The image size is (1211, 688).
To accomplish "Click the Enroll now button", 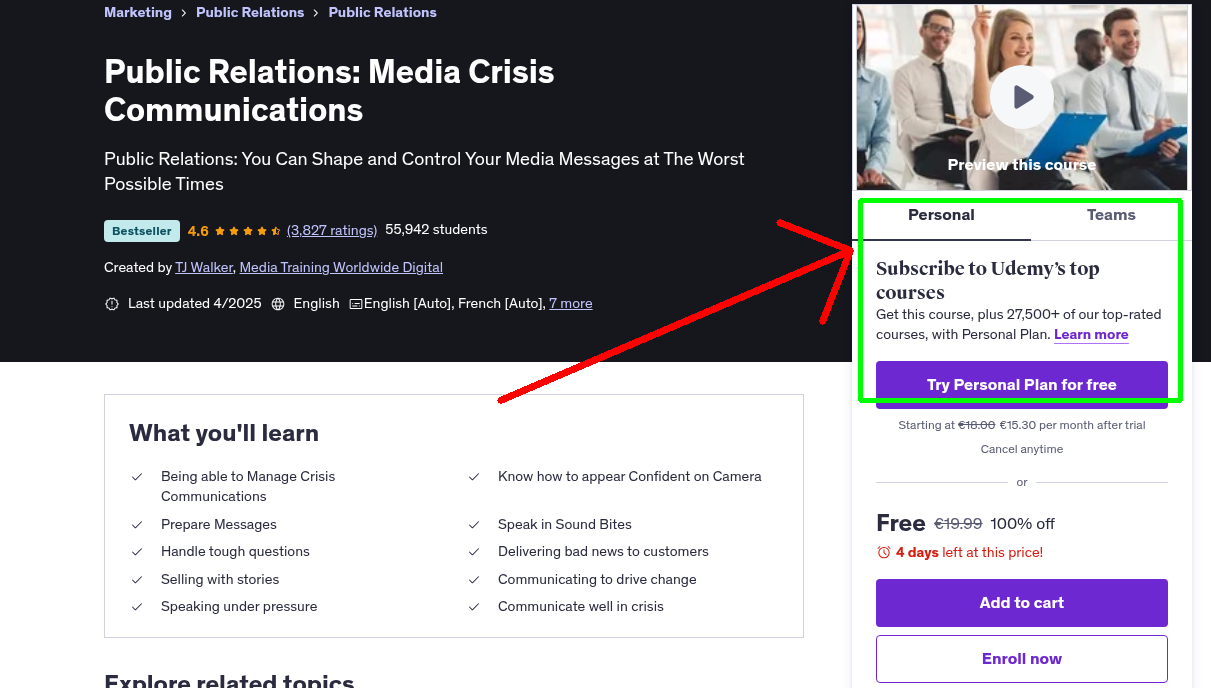I will [x=1022, y=659].
